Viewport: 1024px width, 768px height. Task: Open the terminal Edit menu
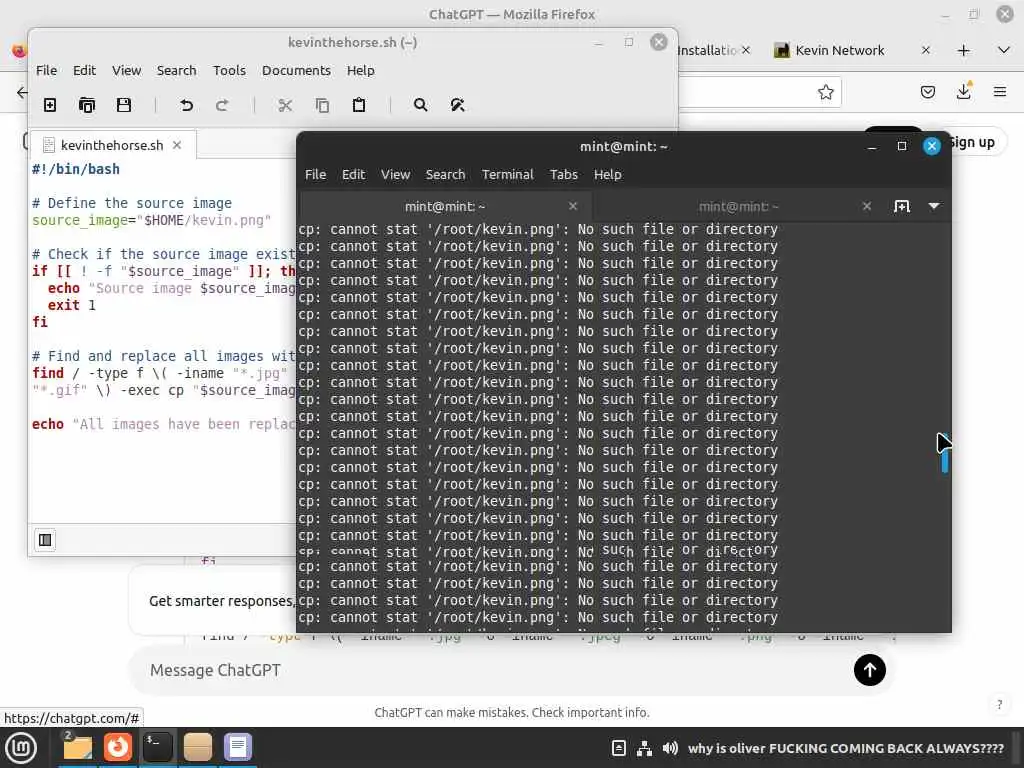[x=353, y=174]
